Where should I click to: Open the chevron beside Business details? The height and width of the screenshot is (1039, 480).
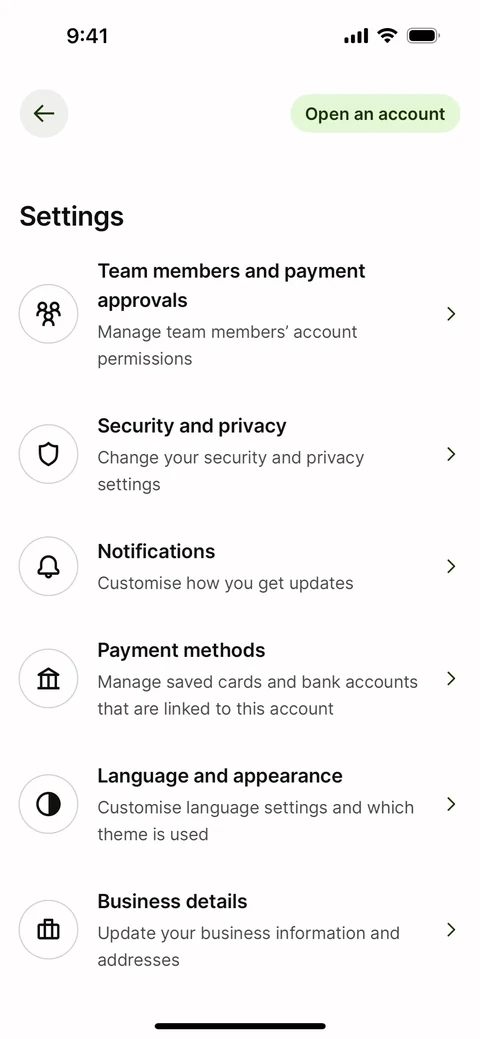(x=451, y=930)
